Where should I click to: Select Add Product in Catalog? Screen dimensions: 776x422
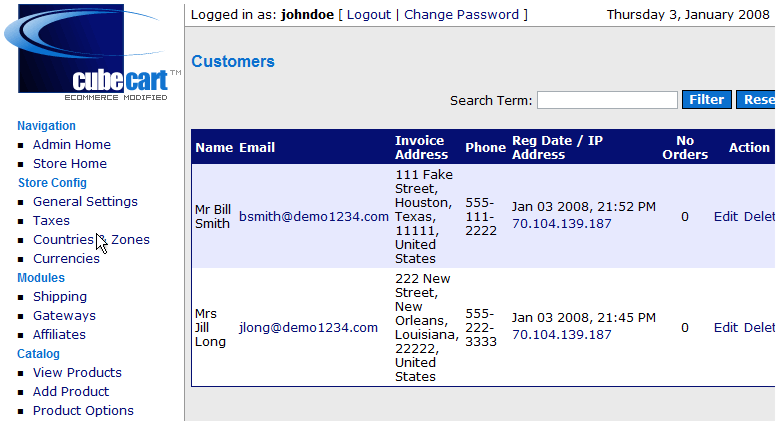tap(71, 392)
